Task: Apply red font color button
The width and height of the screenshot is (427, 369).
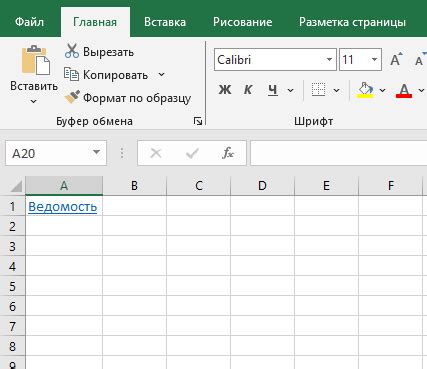Action: [x=404, y=90]
